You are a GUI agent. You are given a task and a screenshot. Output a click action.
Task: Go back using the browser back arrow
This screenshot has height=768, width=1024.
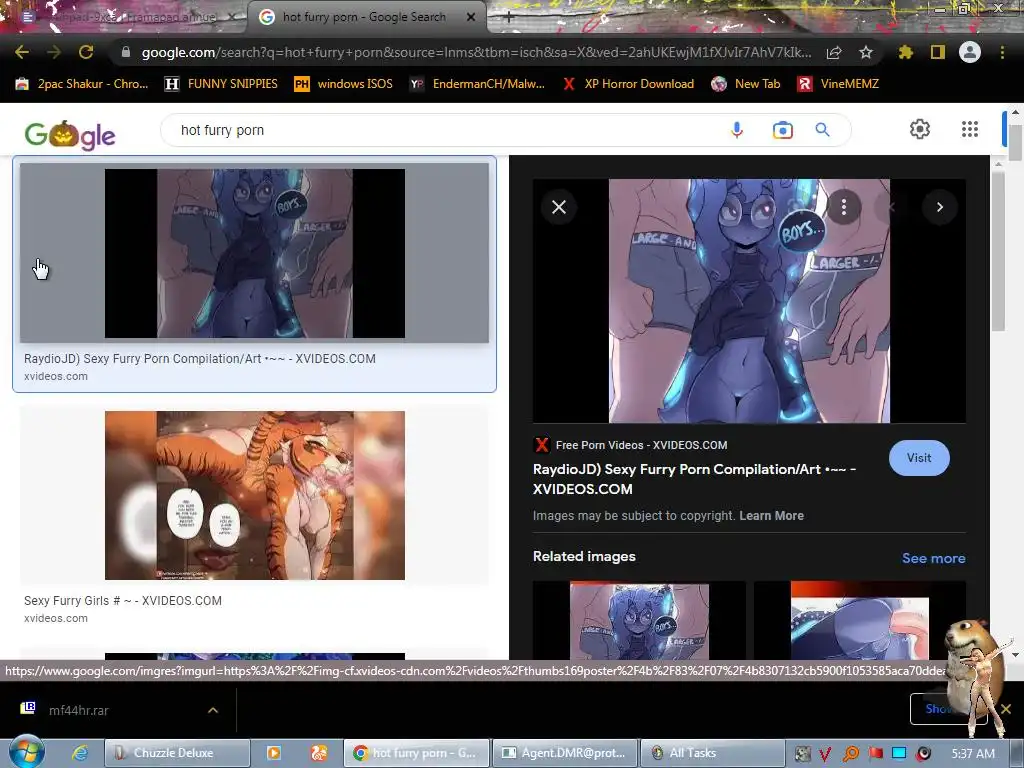point(22,52)
